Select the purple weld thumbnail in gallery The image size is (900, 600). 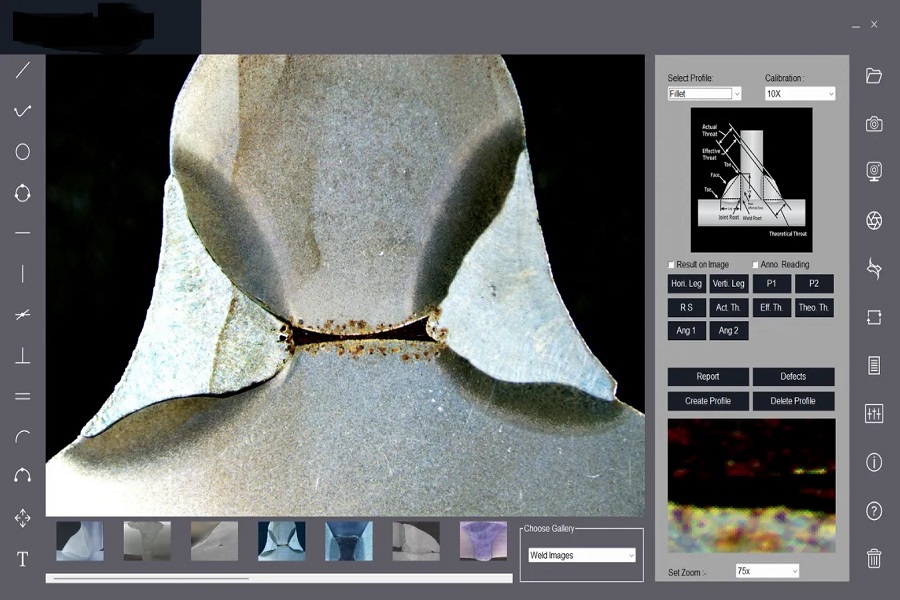tap(483, 541)
